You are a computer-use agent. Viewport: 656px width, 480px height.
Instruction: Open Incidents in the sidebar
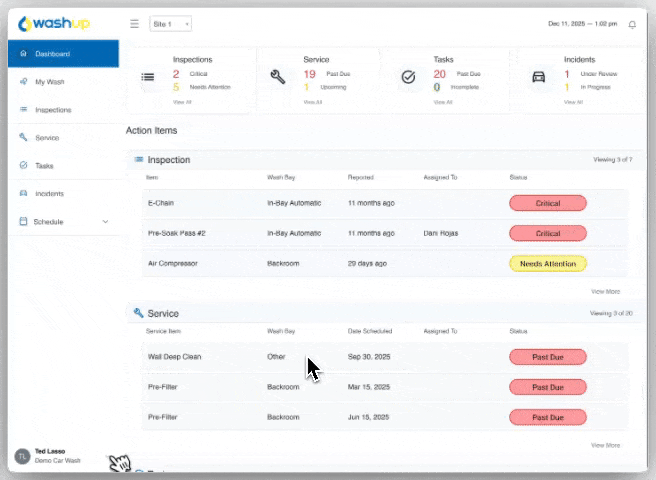(x=49, y=194)
